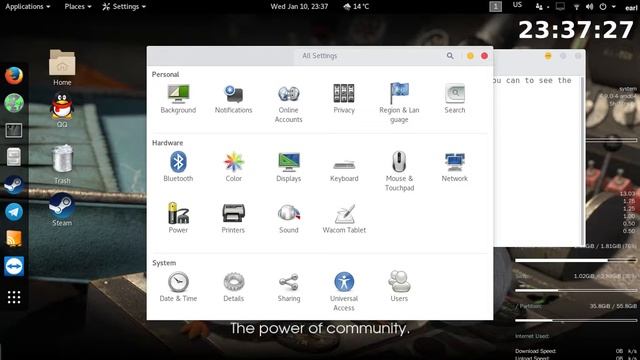Open the files drawer icon in dock

pos(14,157)
